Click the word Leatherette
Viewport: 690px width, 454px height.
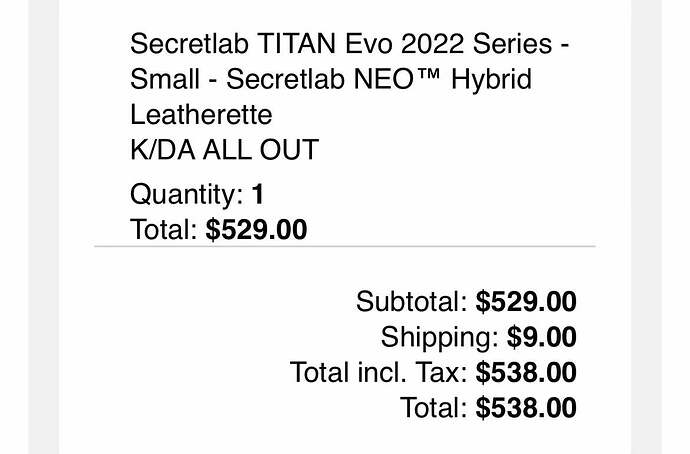coord(201,115)
